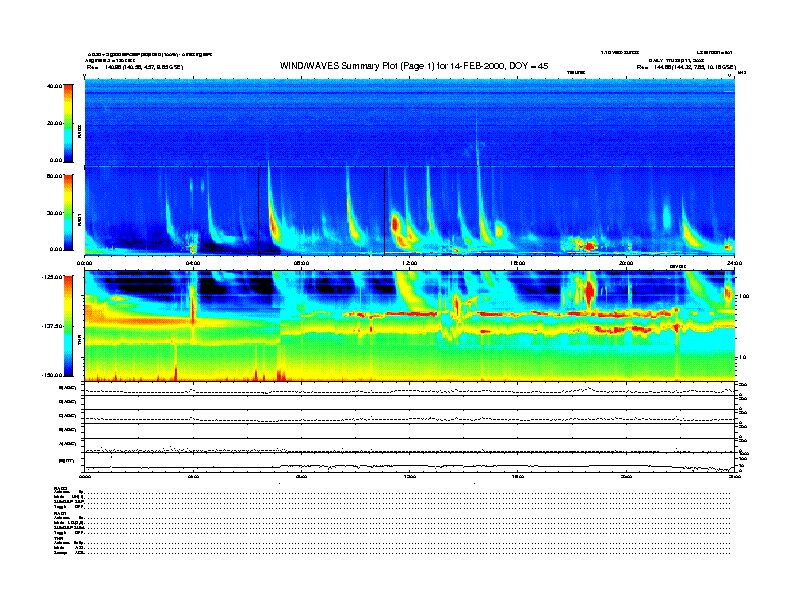Click the -150.00 label on TNR scale
This screenshot has height=612, width=792.
pyautogui.click(x=52, y=375)
